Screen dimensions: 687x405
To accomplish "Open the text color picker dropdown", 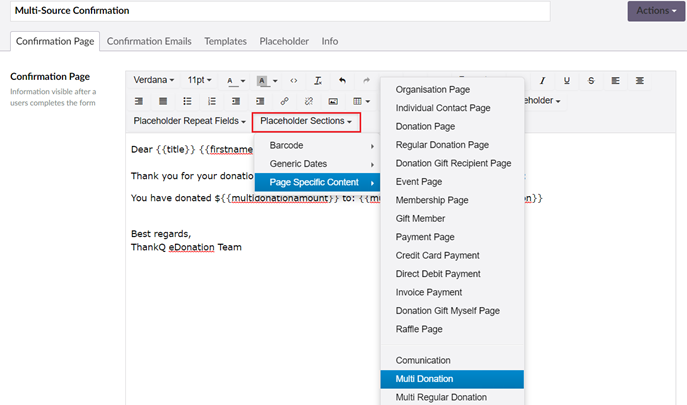I will (x=240, y=80).
